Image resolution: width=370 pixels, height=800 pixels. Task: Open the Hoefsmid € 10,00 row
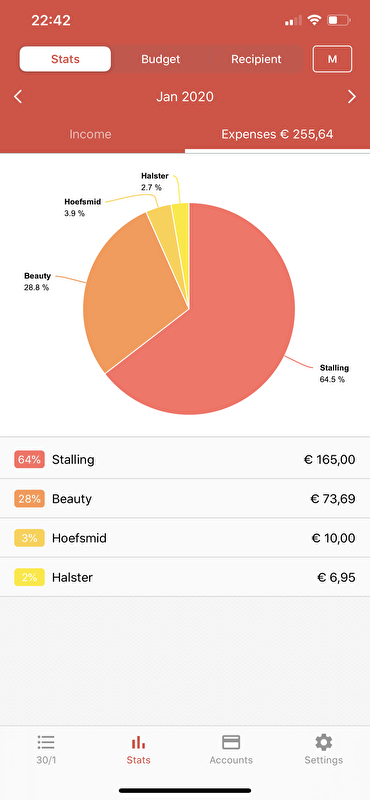[x=185, y=538]
